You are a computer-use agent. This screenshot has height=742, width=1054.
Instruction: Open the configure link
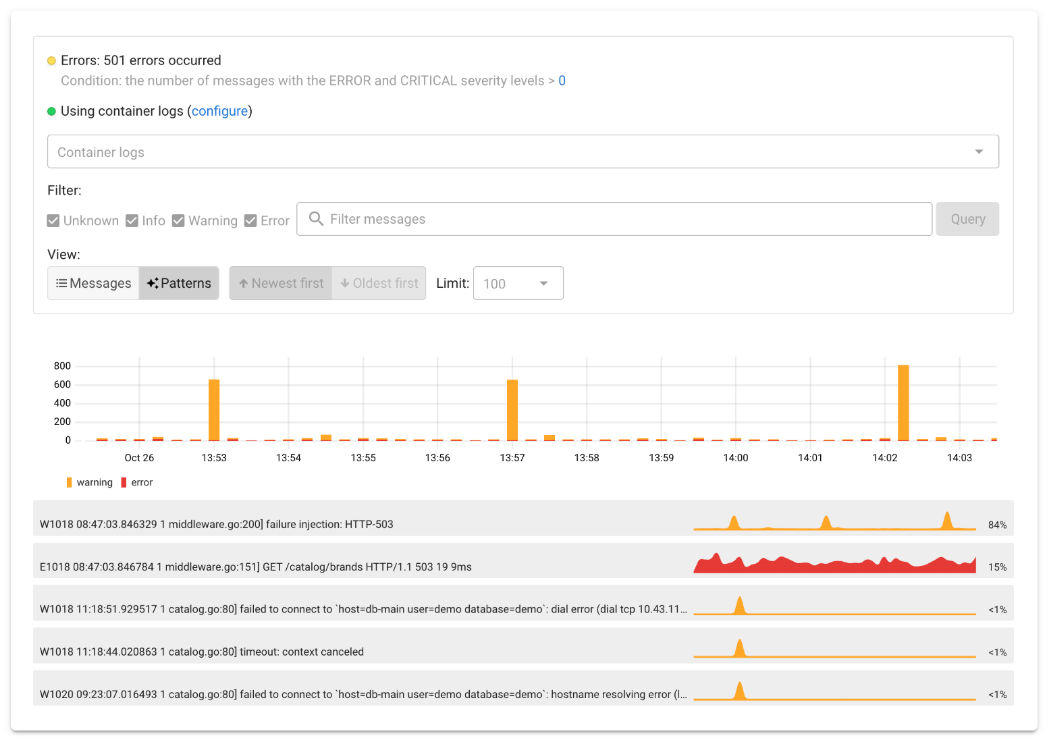[x=220, y=111]
